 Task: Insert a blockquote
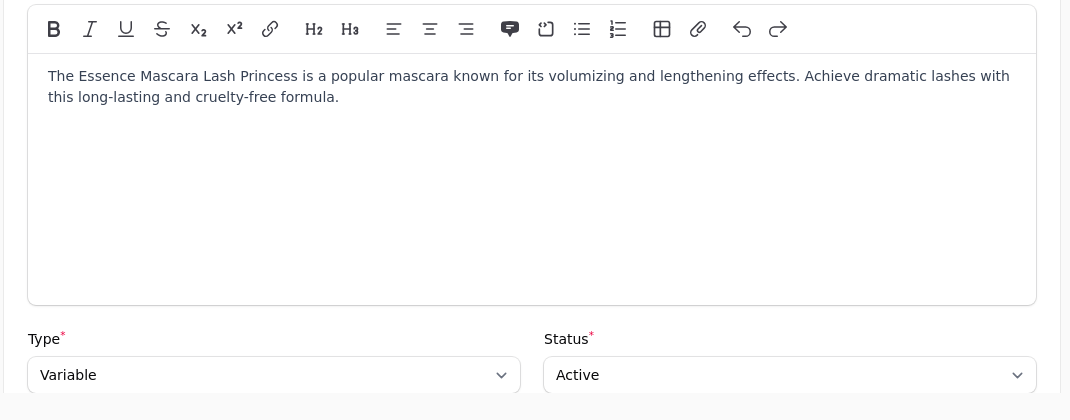click(510, 29)
